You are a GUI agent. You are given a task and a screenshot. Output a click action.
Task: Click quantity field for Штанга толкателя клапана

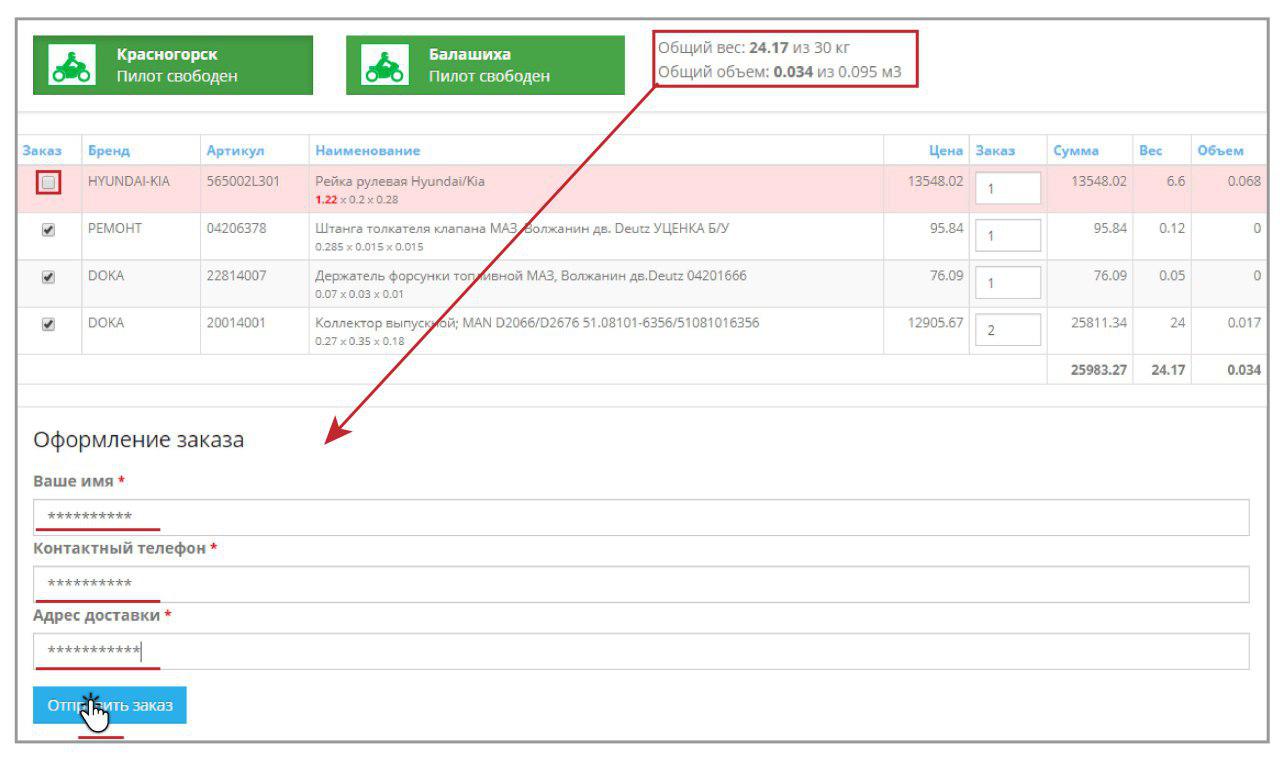coord(1007,235)
